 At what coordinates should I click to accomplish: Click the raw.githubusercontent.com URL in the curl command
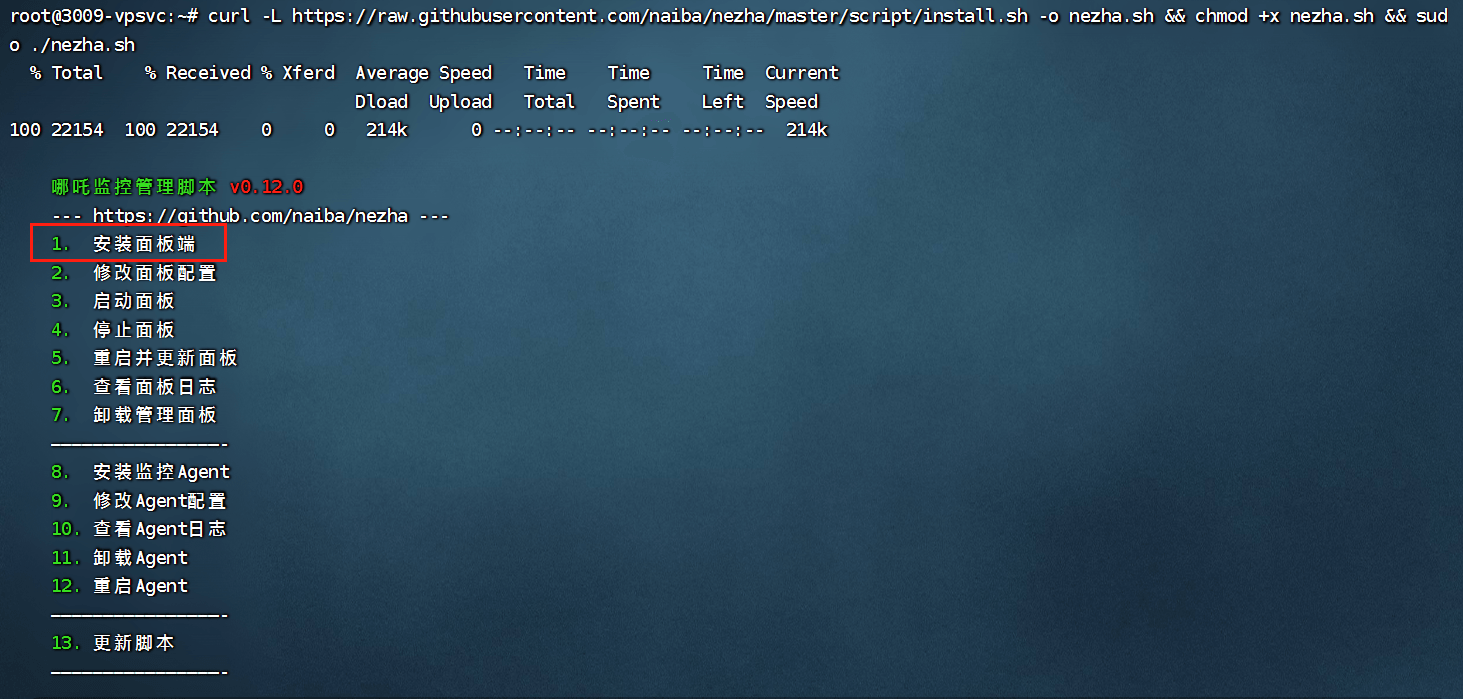(x=660, y=17)
